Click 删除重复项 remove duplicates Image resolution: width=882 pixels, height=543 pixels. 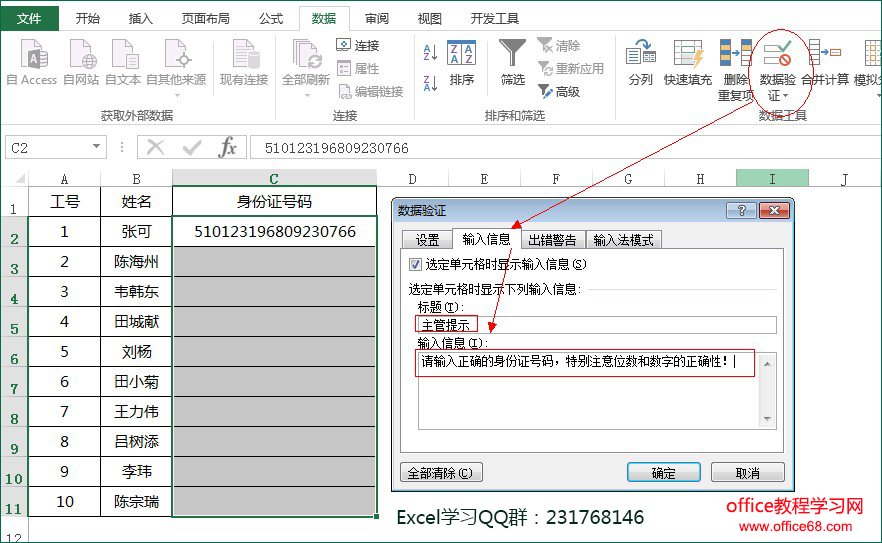point(735,70)
